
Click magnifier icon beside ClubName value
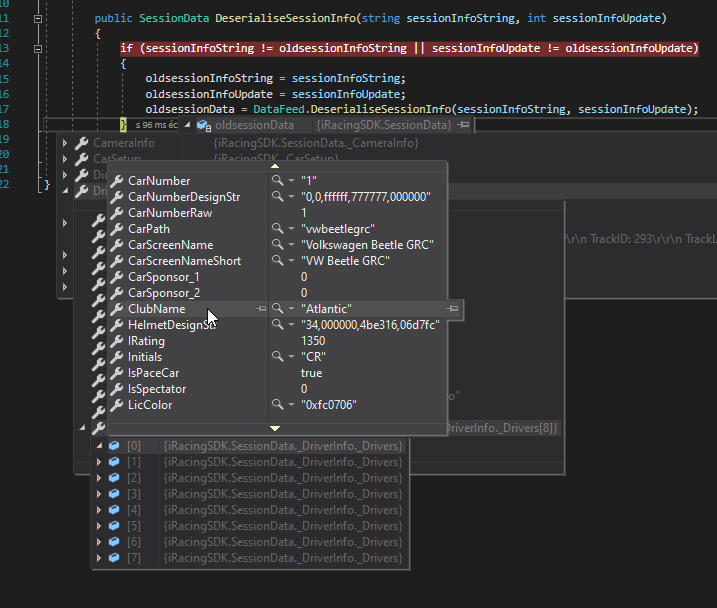pyautogui.click(x=277, y=308)
